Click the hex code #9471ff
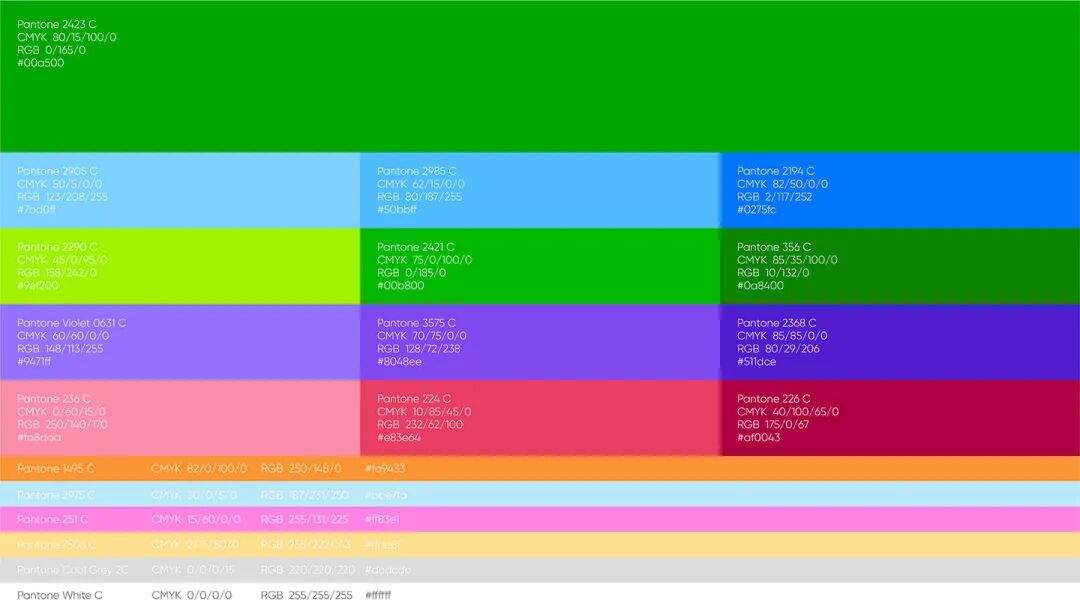Screen dimensions: 1080x600 pos(34,362)
